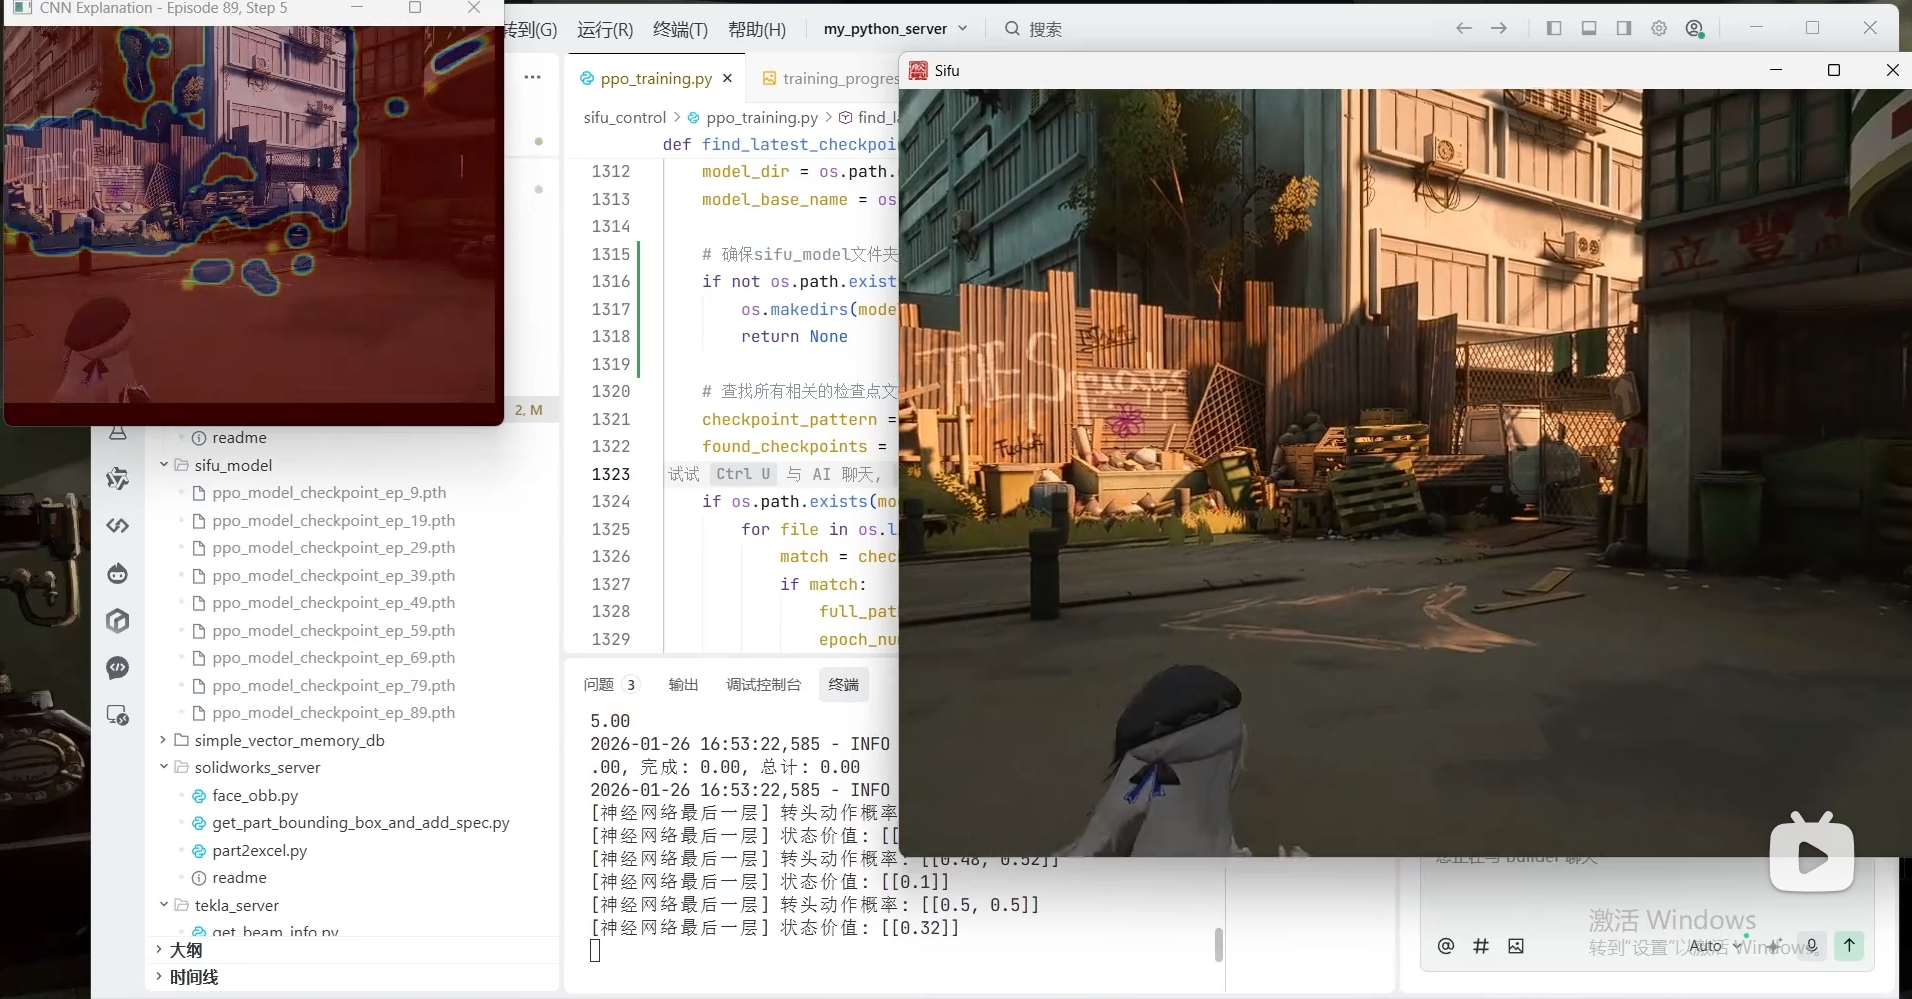Expand the 大纲 outline section
This screenshot has height=999, width=1912.
click(186, 950)
